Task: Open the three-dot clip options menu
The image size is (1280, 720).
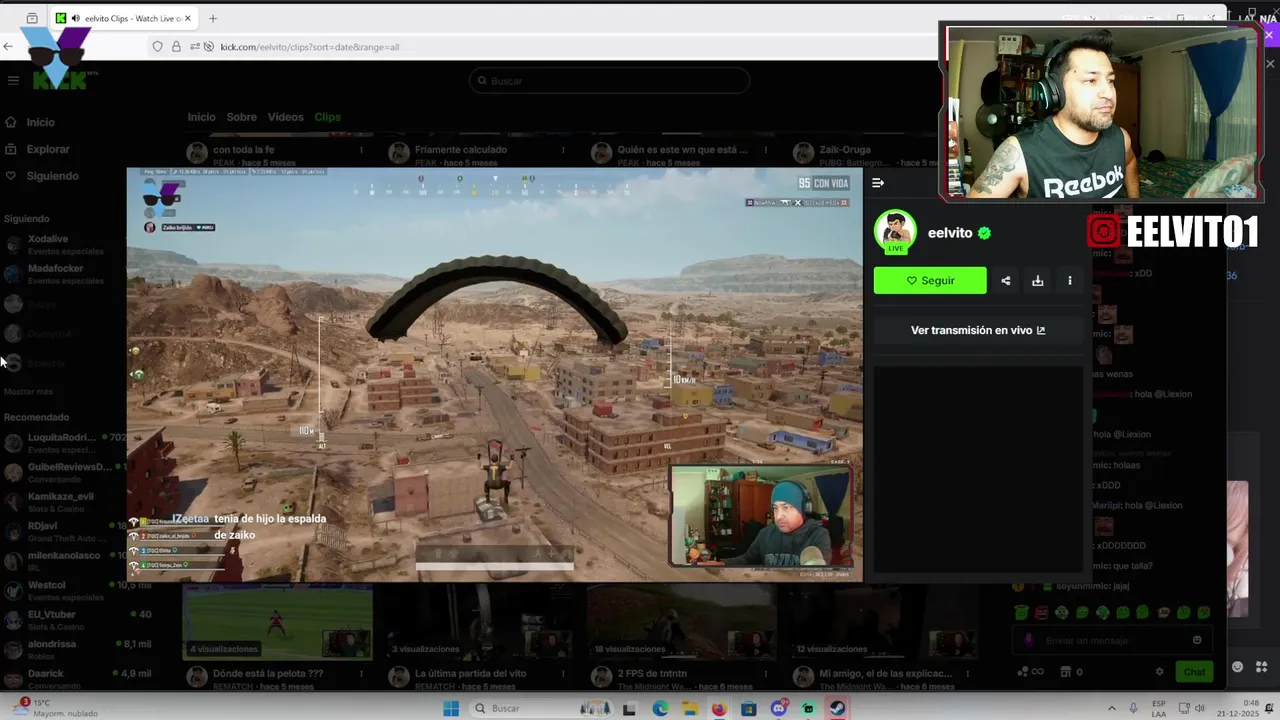Action: (x=1070, y=281)
